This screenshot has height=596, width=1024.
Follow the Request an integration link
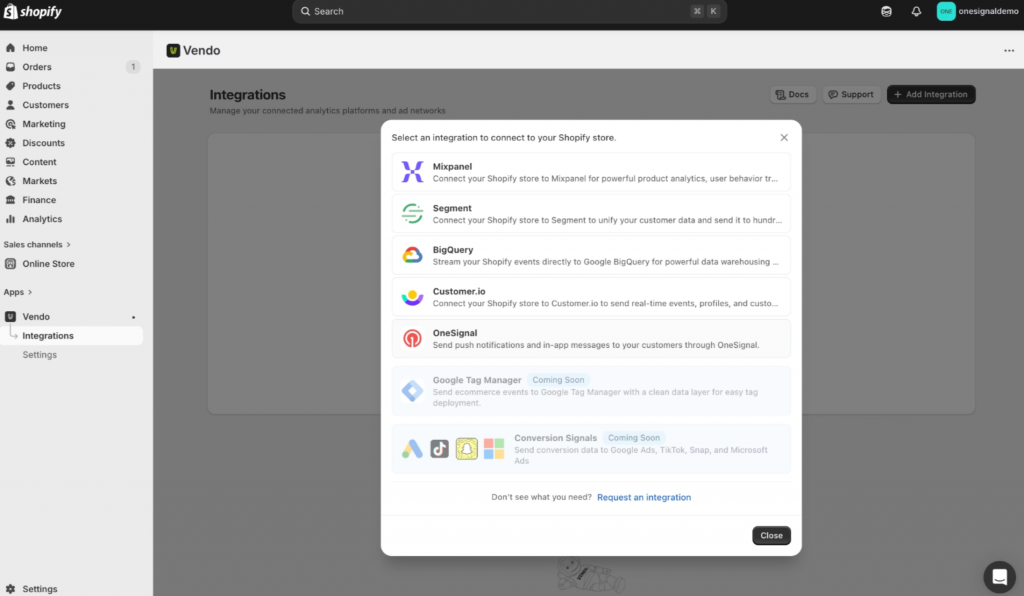[644, 497]
